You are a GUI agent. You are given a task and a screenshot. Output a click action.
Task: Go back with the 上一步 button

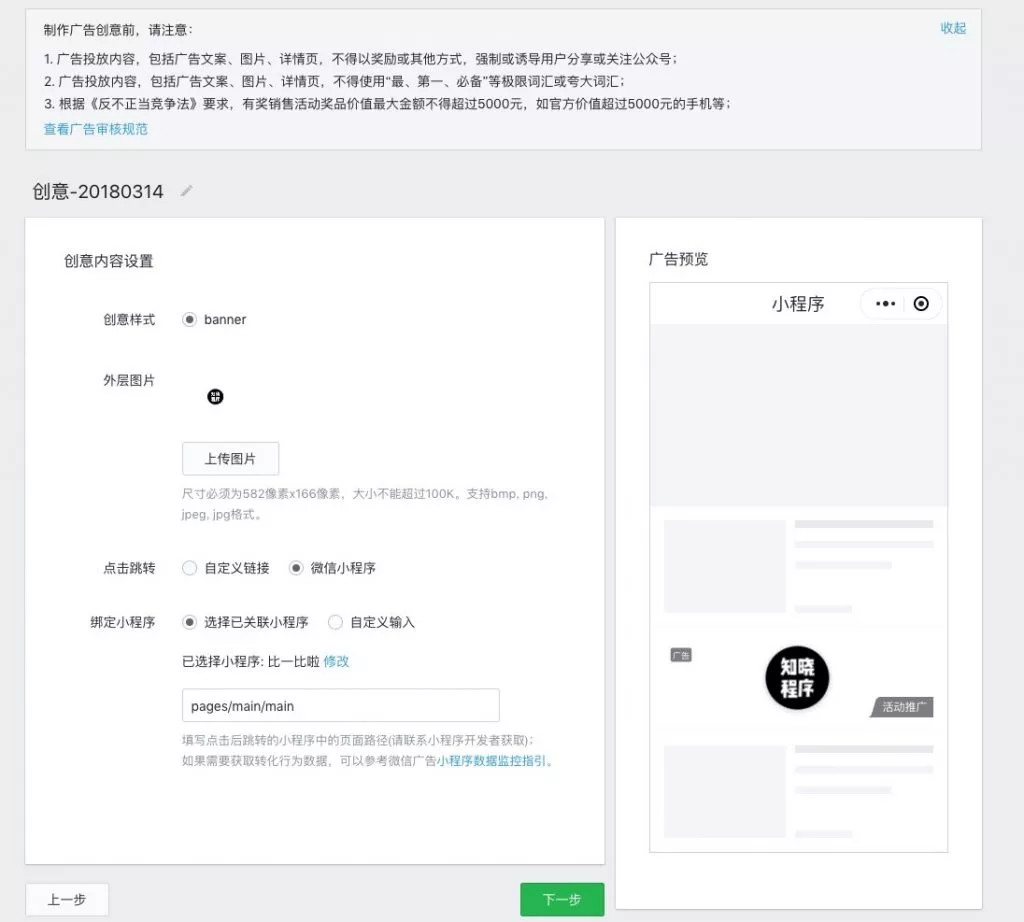tap(66, 899)
